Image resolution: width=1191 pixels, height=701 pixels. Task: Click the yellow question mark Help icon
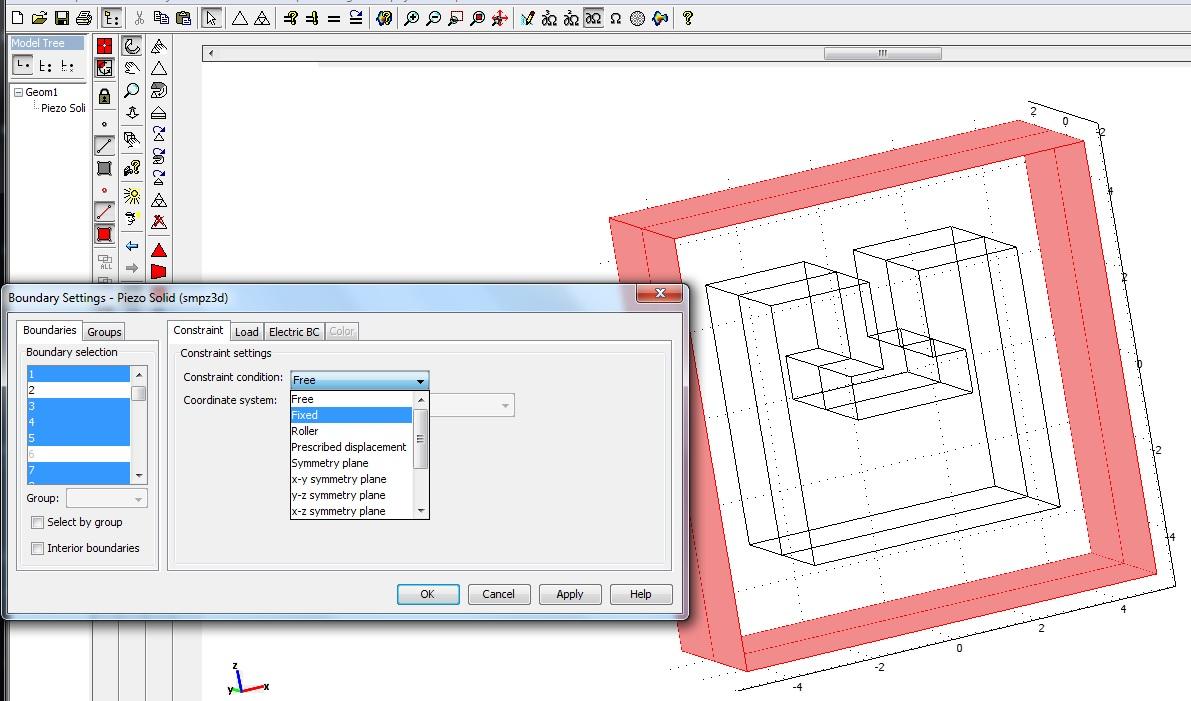pos(687,18)
